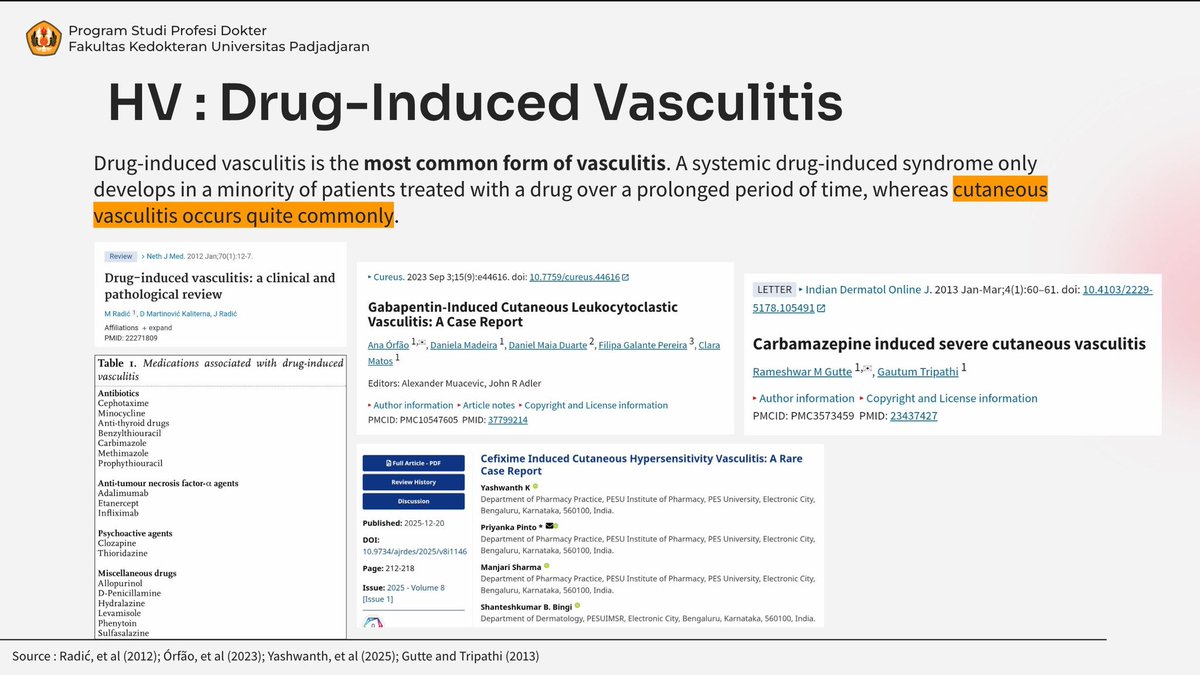Click 'Allopurinol' in the table
Screen dimensions: 1200x675
click(121, 584)
